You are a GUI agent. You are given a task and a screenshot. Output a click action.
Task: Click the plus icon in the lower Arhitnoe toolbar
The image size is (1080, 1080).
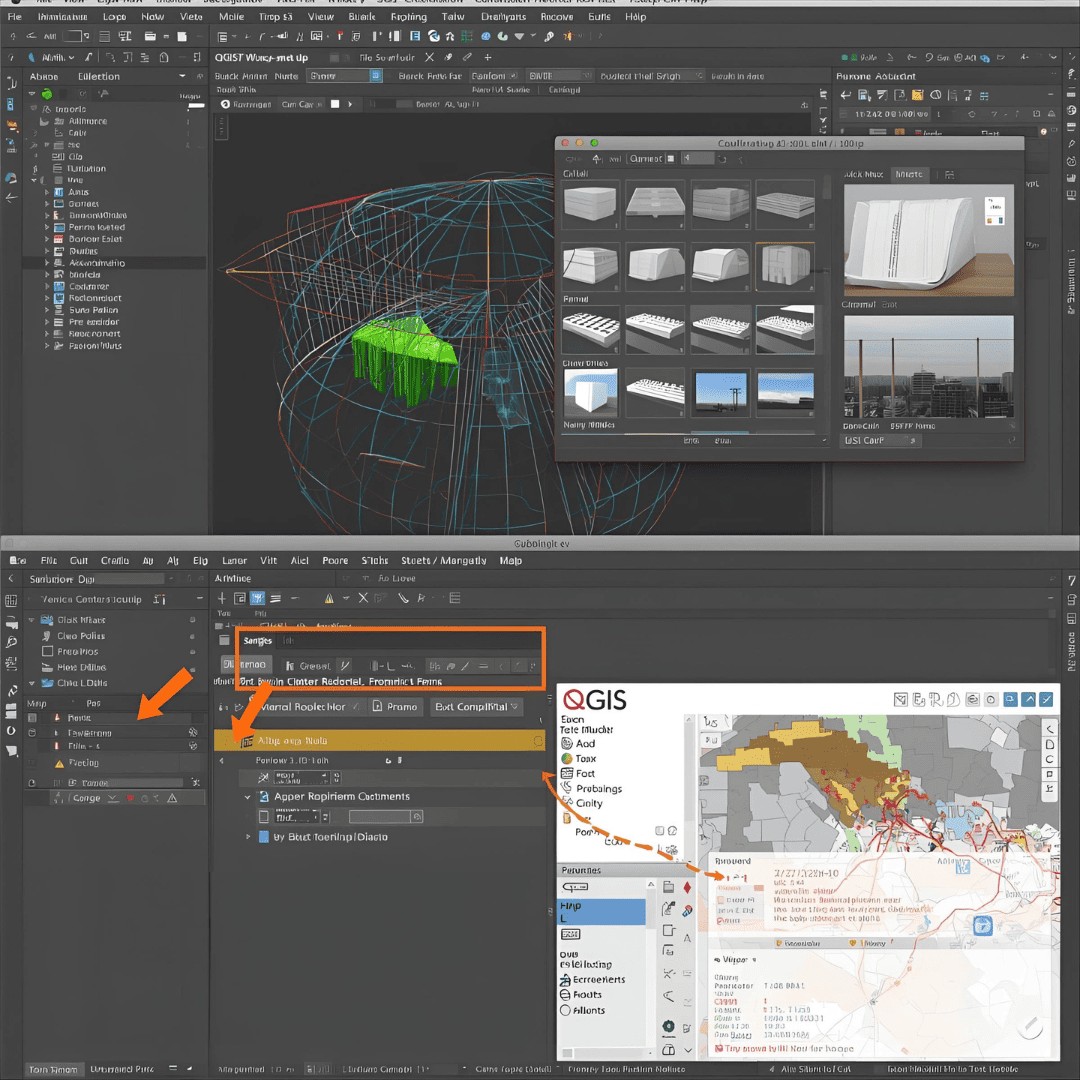pyautogui.click(x=222, y=598)
